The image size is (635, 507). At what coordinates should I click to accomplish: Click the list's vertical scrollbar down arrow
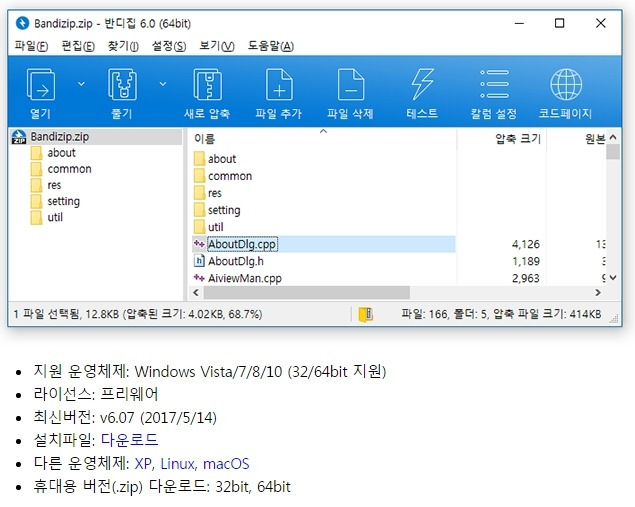[x=613, y=277]
